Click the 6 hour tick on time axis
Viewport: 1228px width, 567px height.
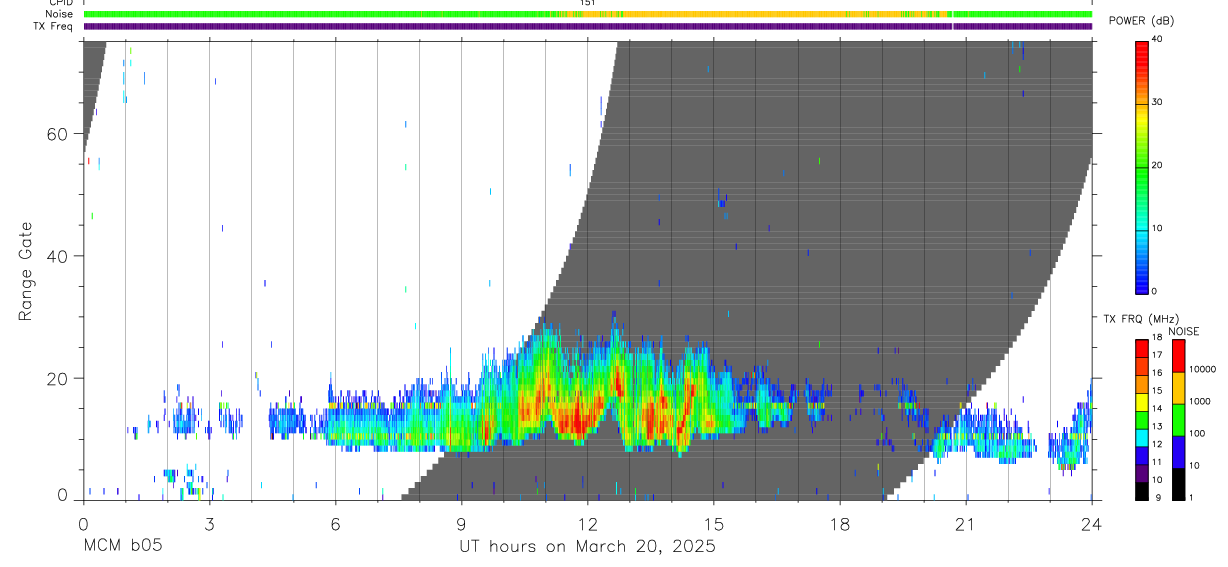(335, 523)
